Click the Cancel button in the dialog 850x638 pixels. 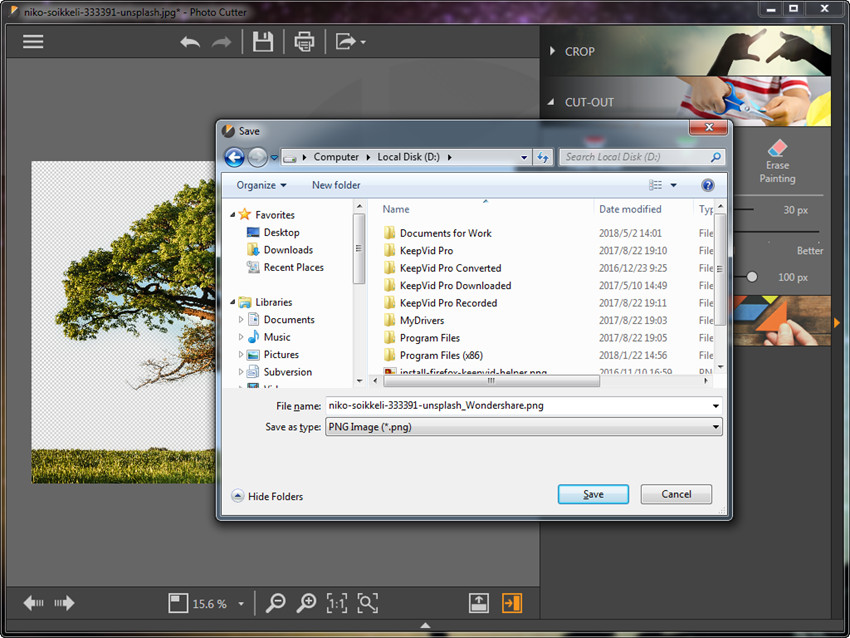676,494
